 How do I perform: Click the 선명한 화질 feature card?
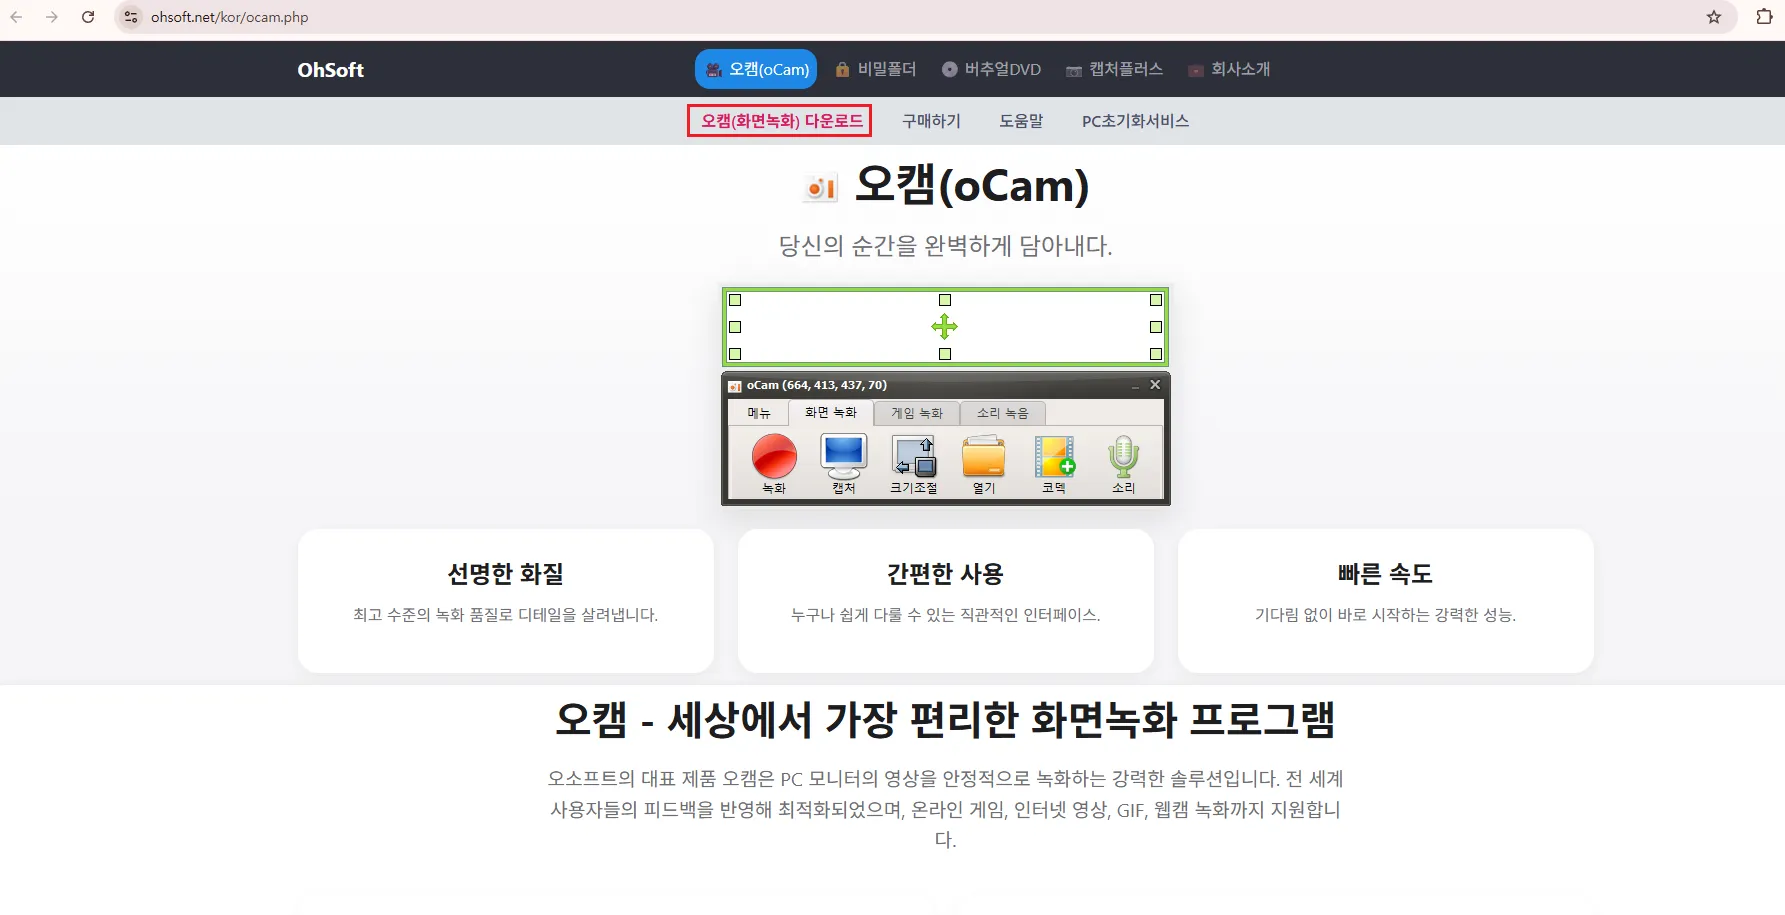coord(506,601)
